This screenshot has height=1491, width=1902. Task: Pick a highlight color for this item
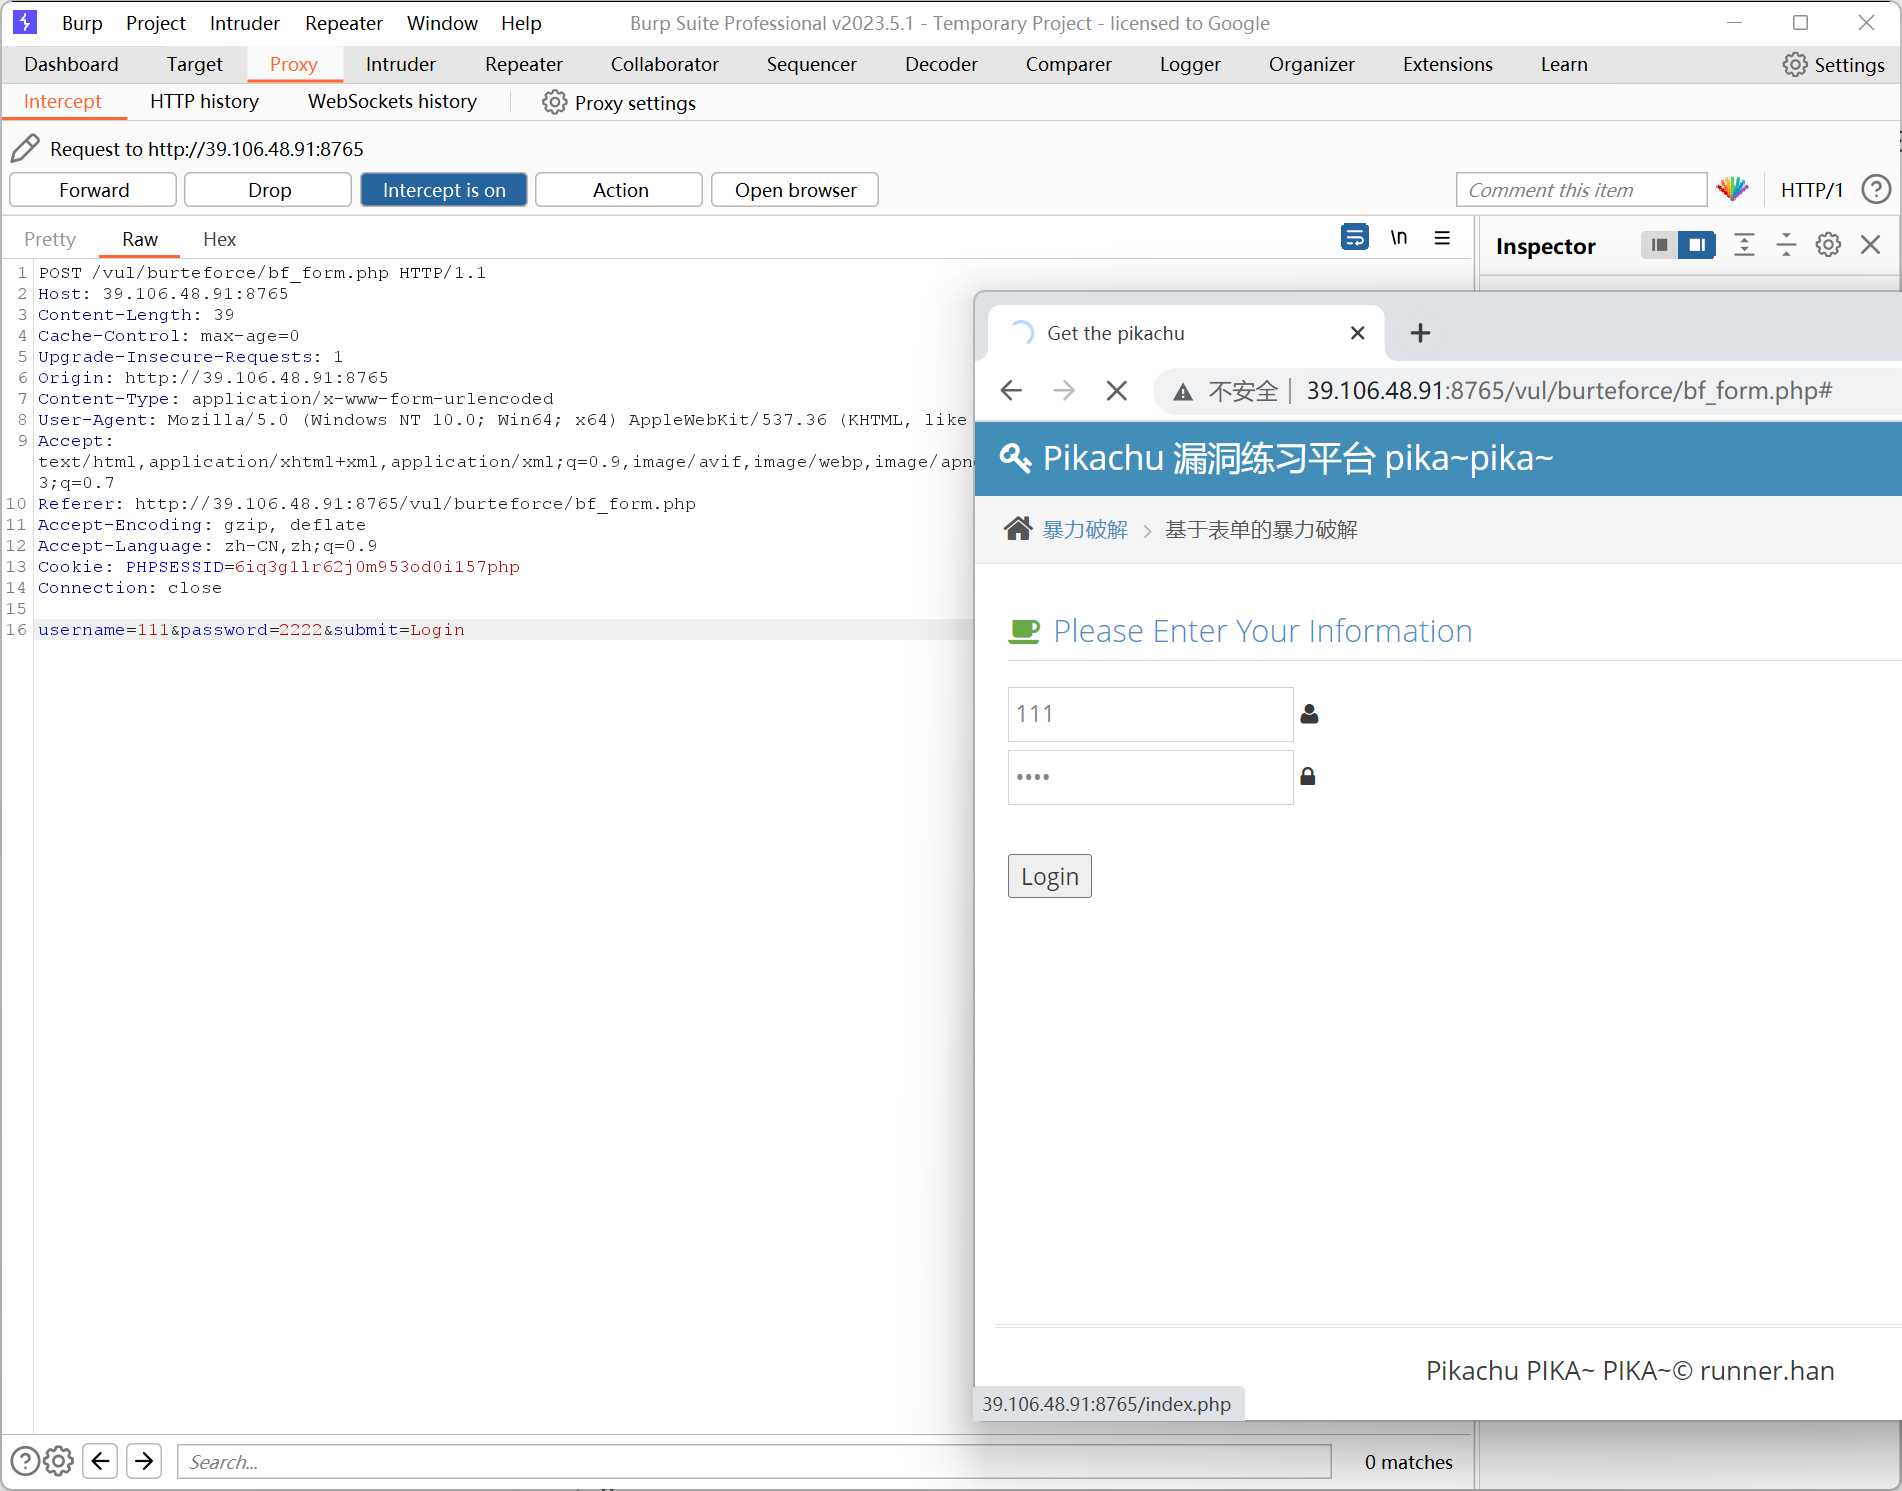coord(1732,189)
